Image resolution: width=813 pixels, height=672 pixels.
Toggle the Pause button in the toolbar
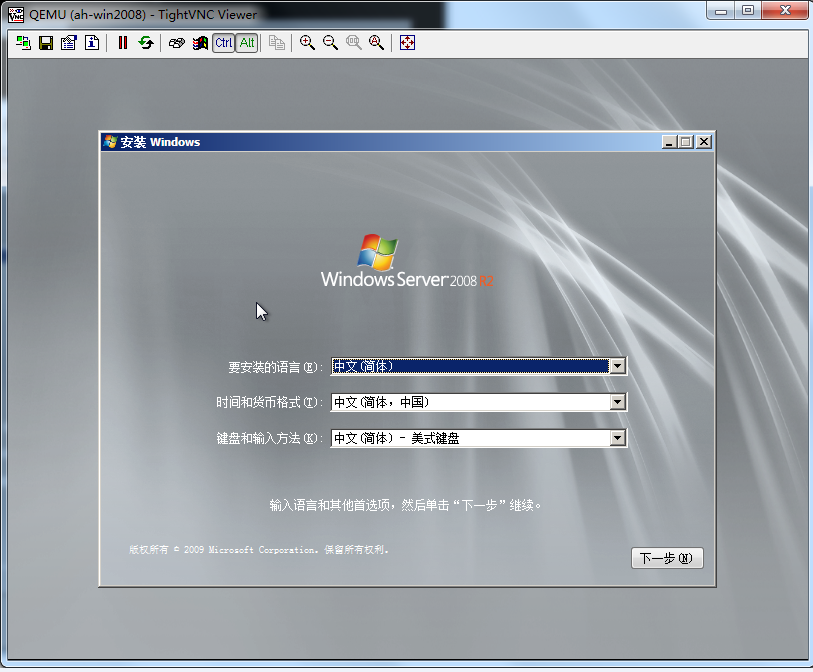click(123, 43)
